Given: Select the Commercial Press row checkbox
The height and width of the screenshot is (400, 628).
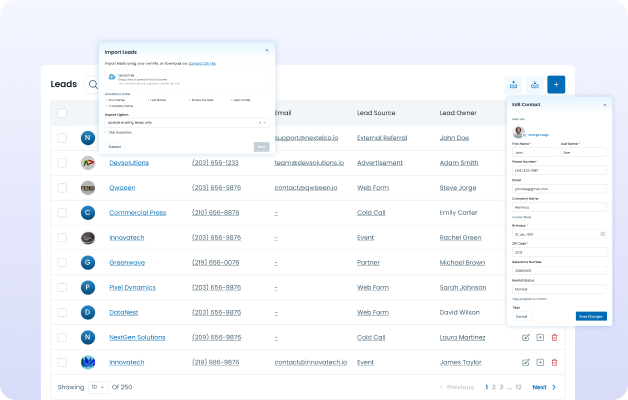Looking at the screenshot, I should pyautogui.click(x=62, y=212).
